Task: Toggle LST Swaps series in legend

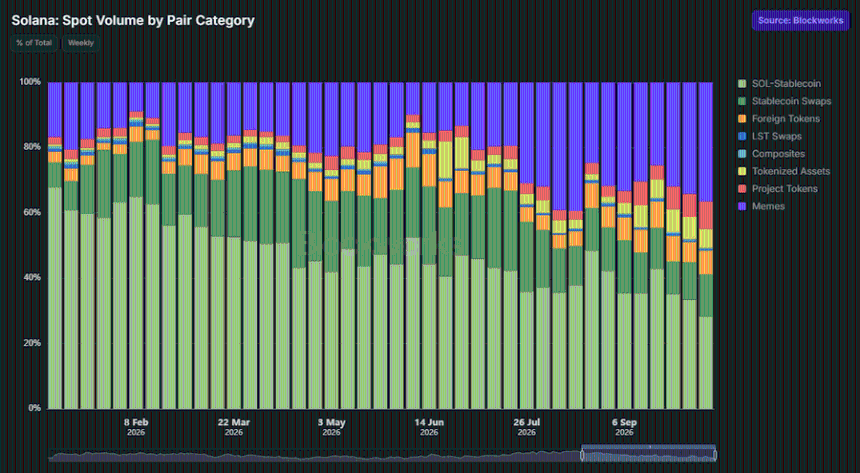Action: click(770, 137)
